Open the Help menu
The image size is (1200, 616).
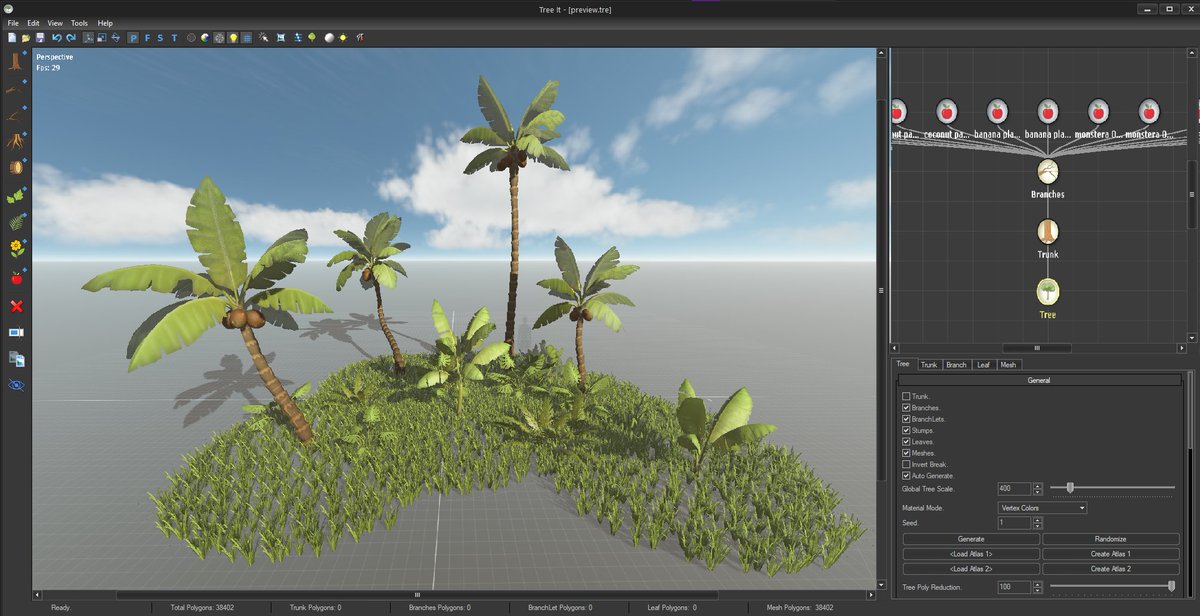point(105,22)
